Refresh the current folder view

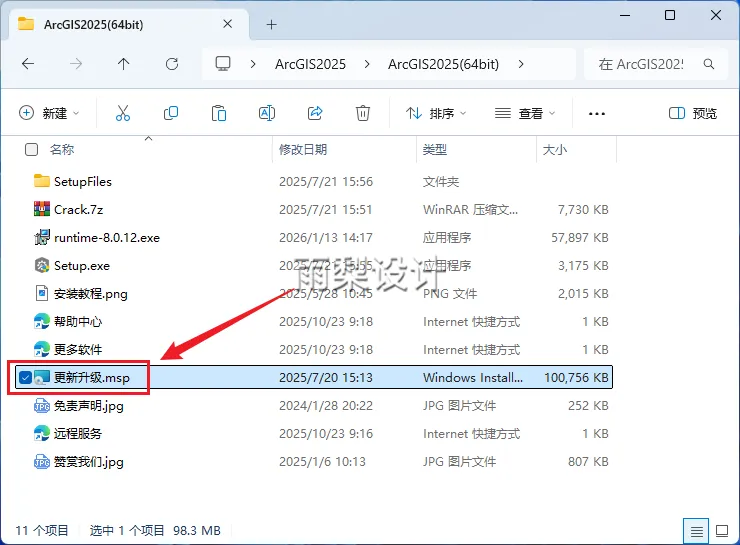172,64
